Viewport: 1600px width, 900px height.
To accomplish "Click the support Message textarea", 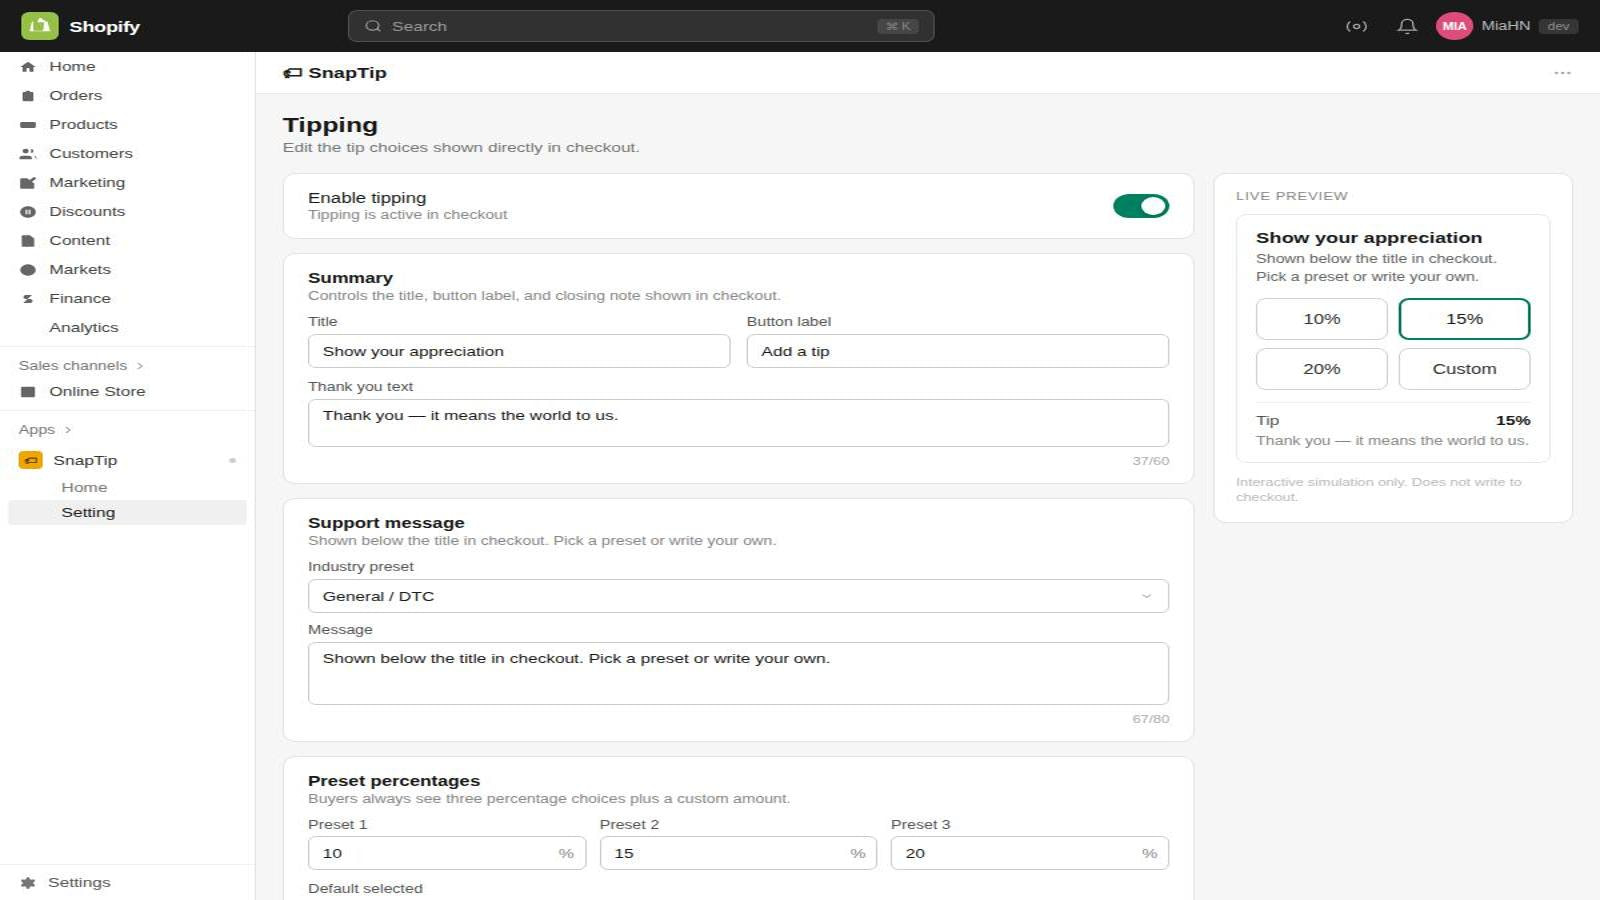I will [x=738, y=673].
